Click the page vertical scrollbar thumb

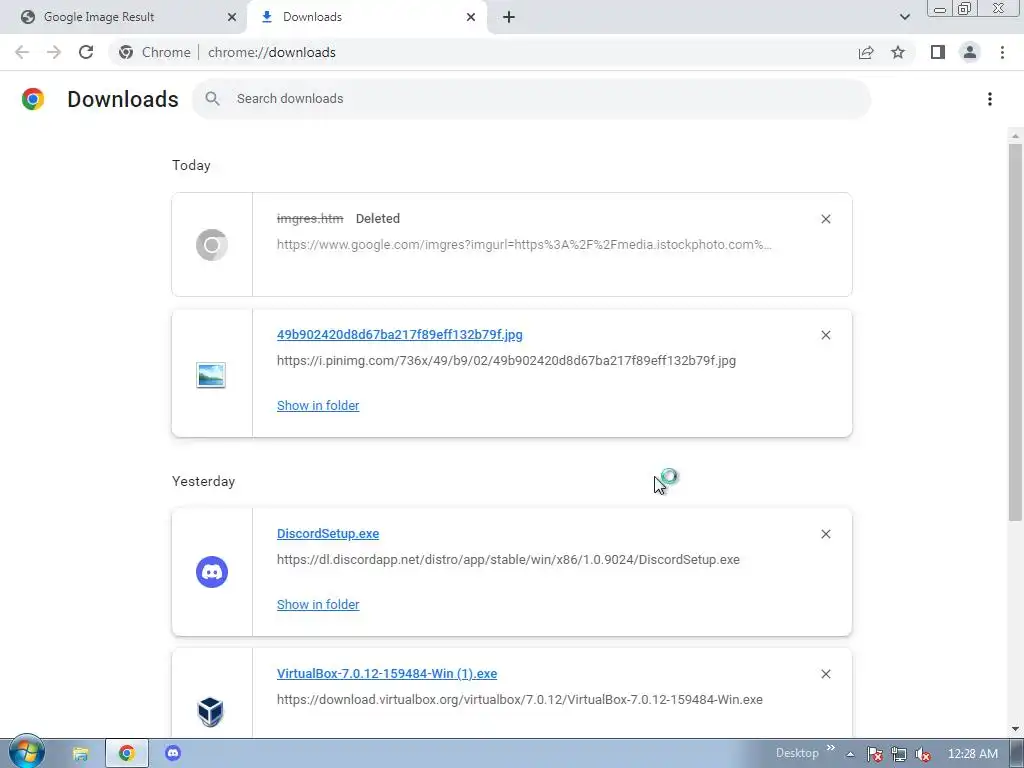[x=1015, y=332]
